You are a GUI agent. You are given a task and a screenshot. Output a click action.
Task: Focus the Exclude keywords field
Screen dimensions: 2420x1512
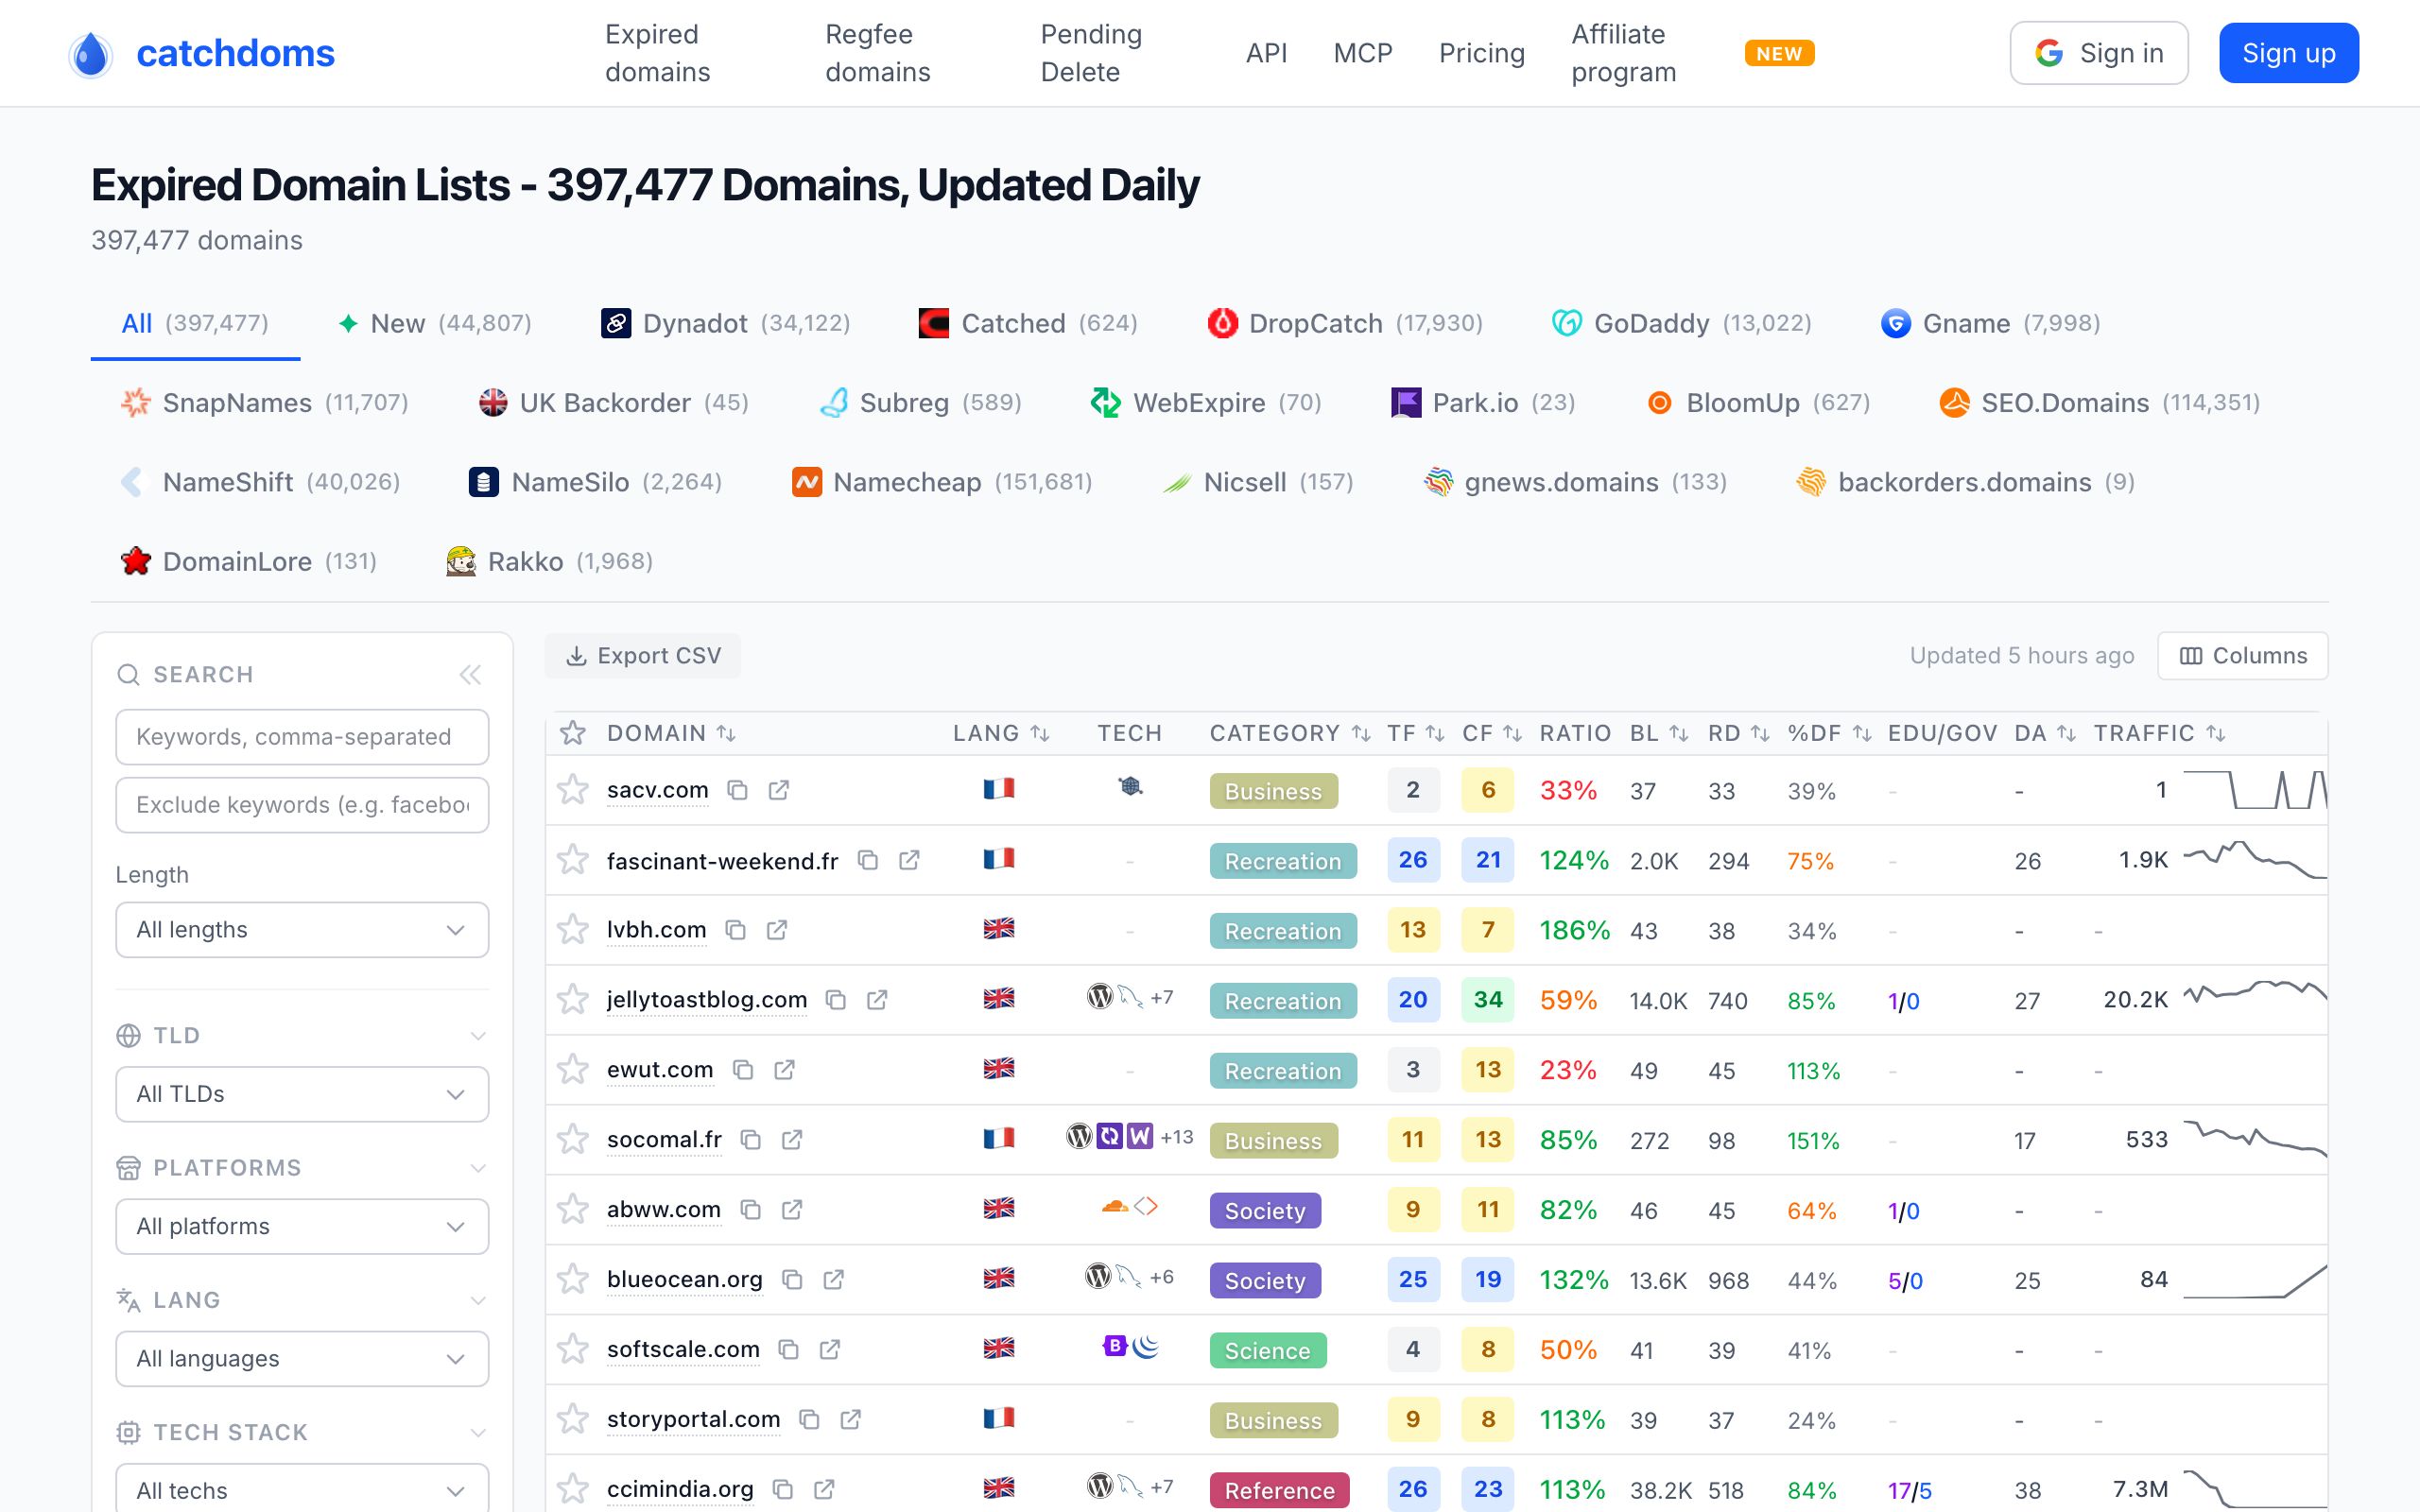tap(302, 805)
